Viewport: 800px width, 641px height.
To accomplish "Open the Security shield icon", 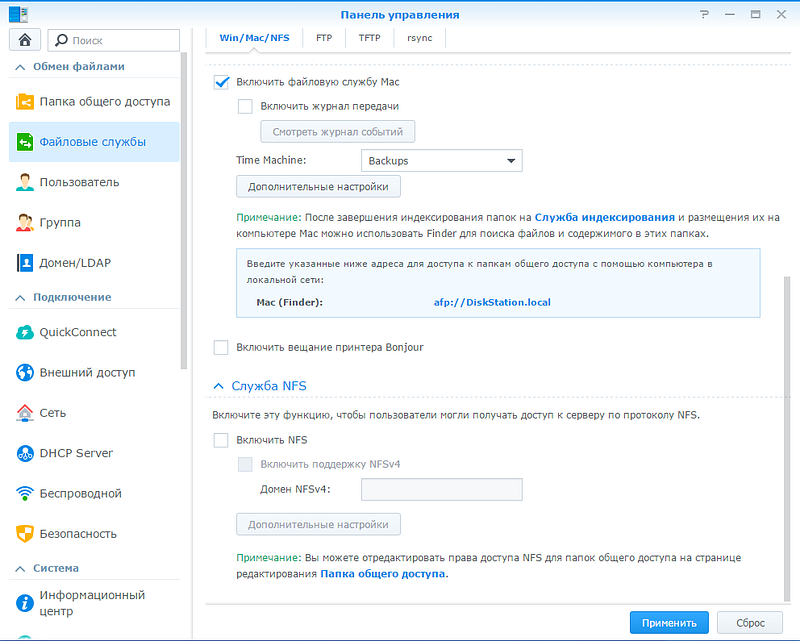I will pyautogui.click(x=24, y=534).
